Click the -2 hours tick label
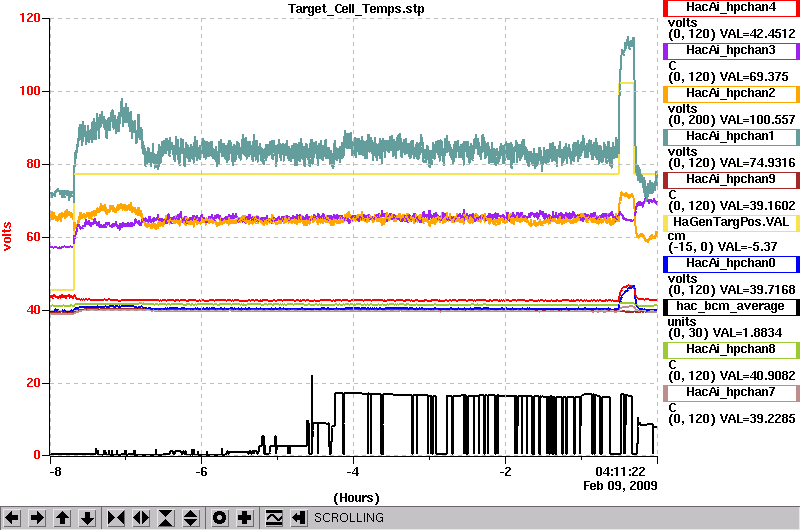 [505, 472]
